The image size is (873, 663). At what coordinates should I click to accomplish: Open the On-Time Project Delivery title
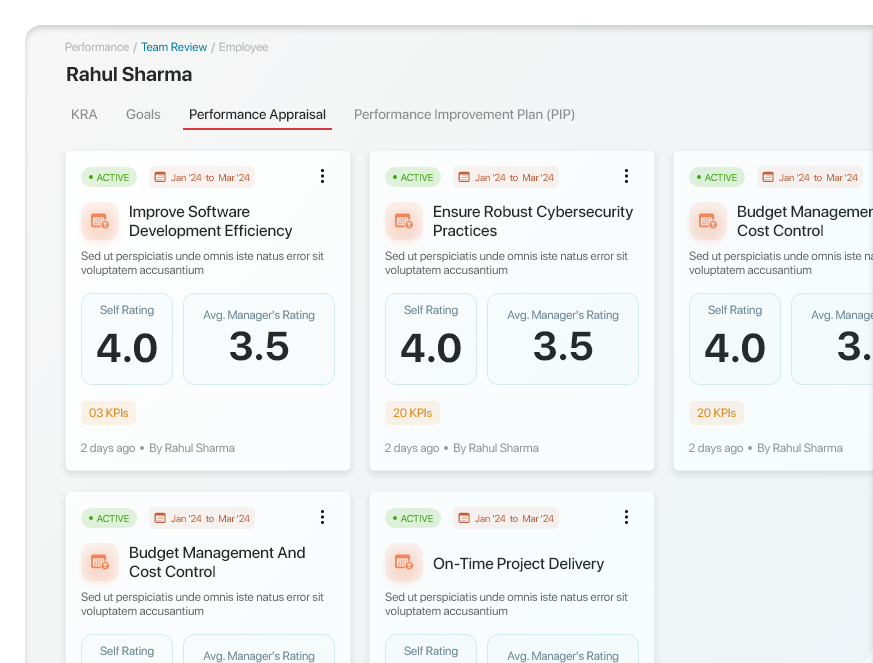click(518, 564)
